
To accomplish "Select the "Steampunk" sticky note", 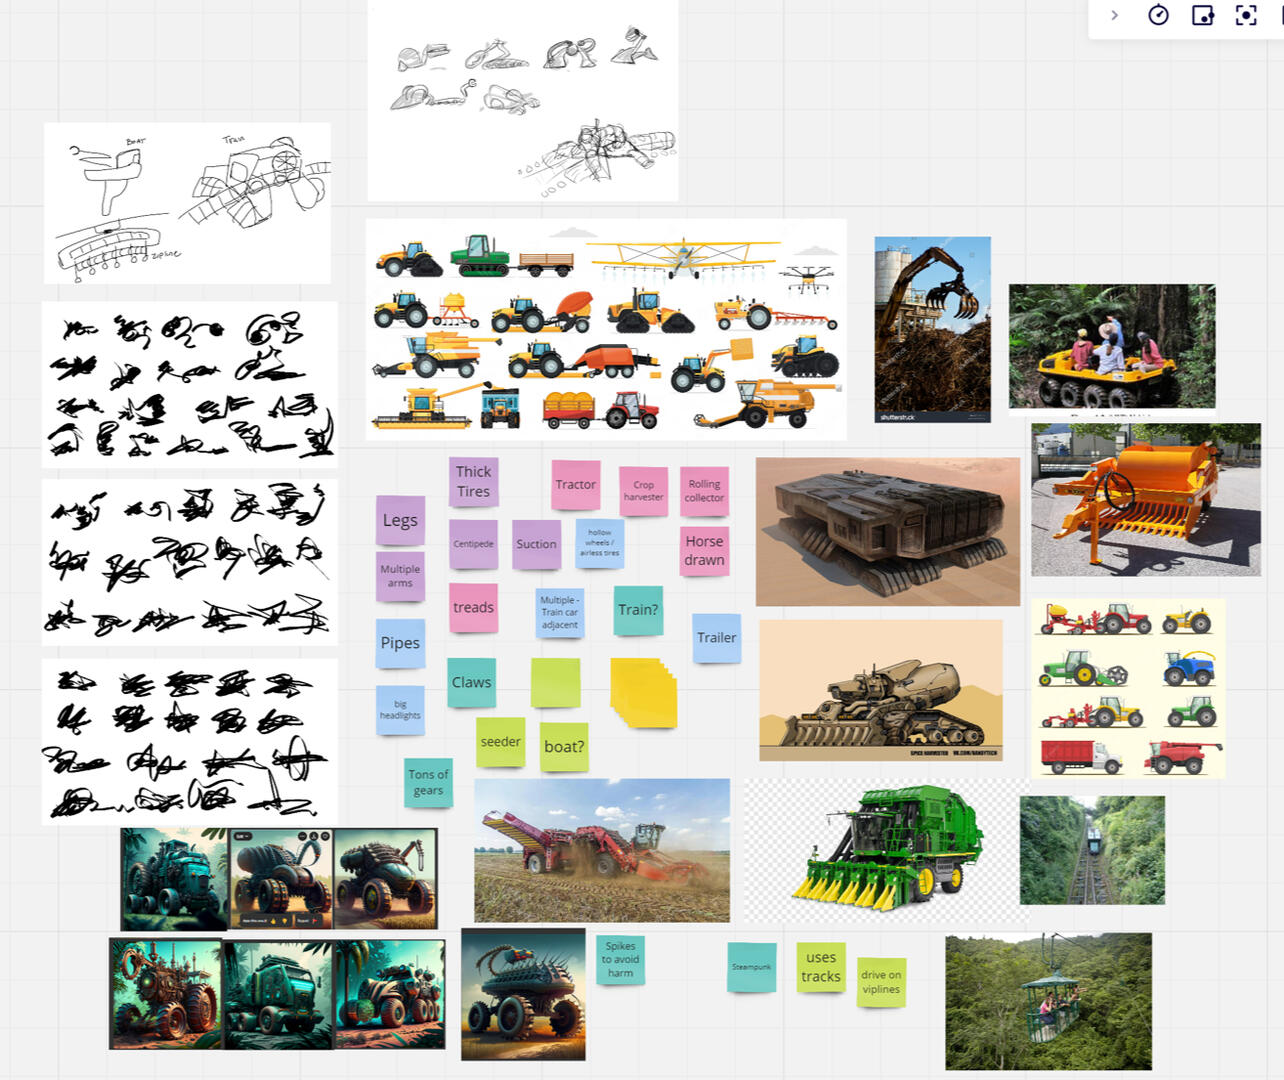I will [x=751, y=967].
